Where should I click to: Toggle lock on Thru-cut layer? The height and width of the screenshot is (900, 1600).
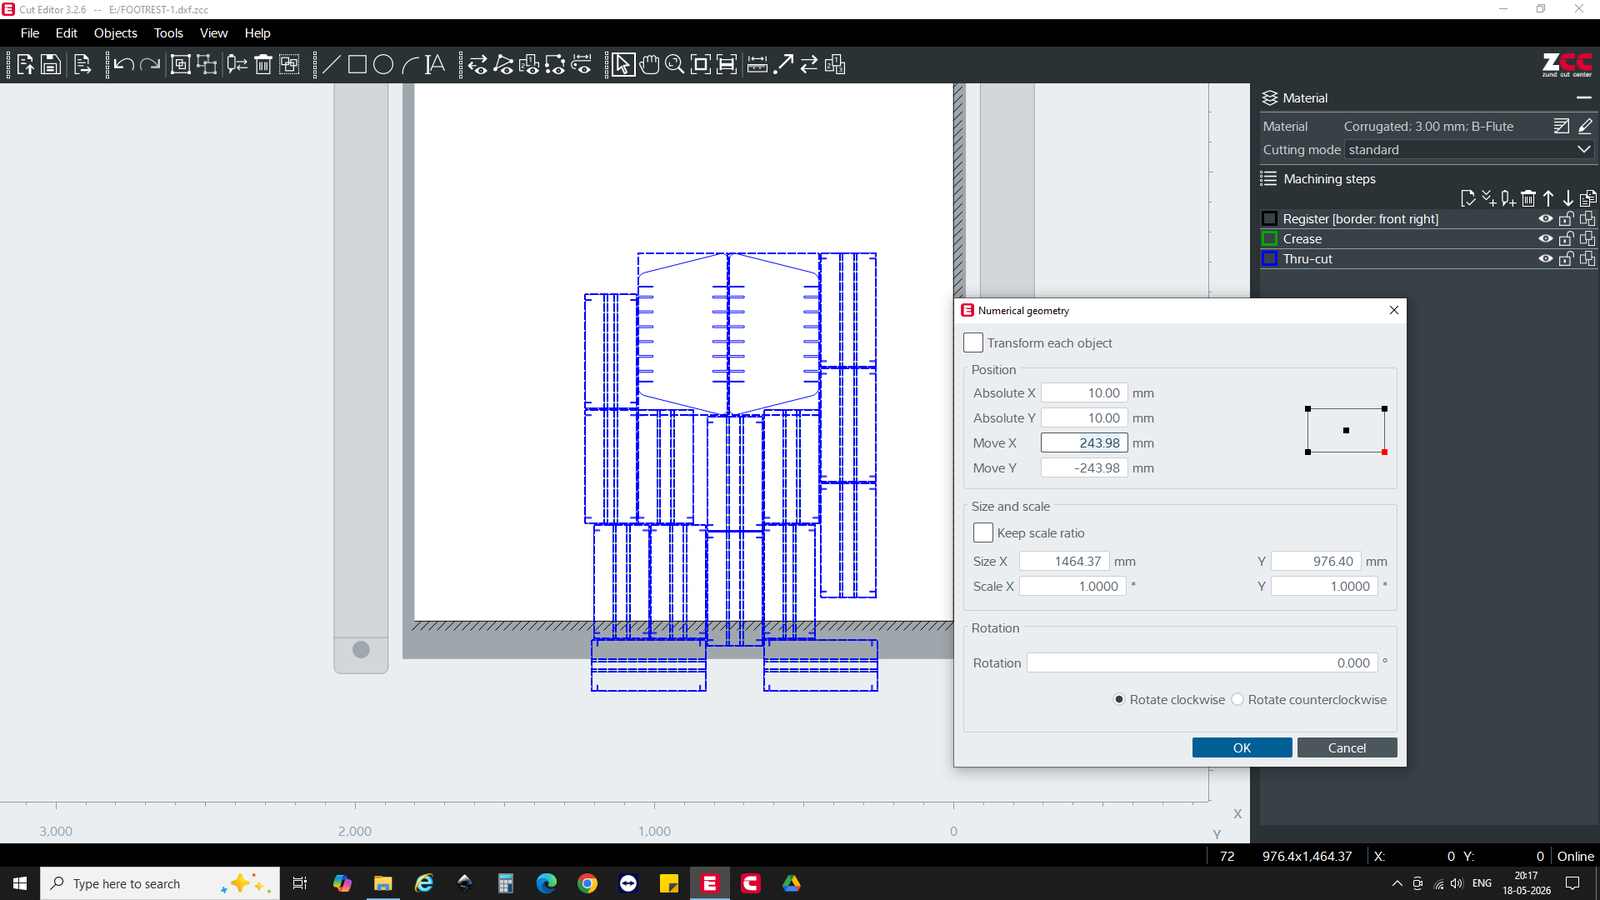1566,259
